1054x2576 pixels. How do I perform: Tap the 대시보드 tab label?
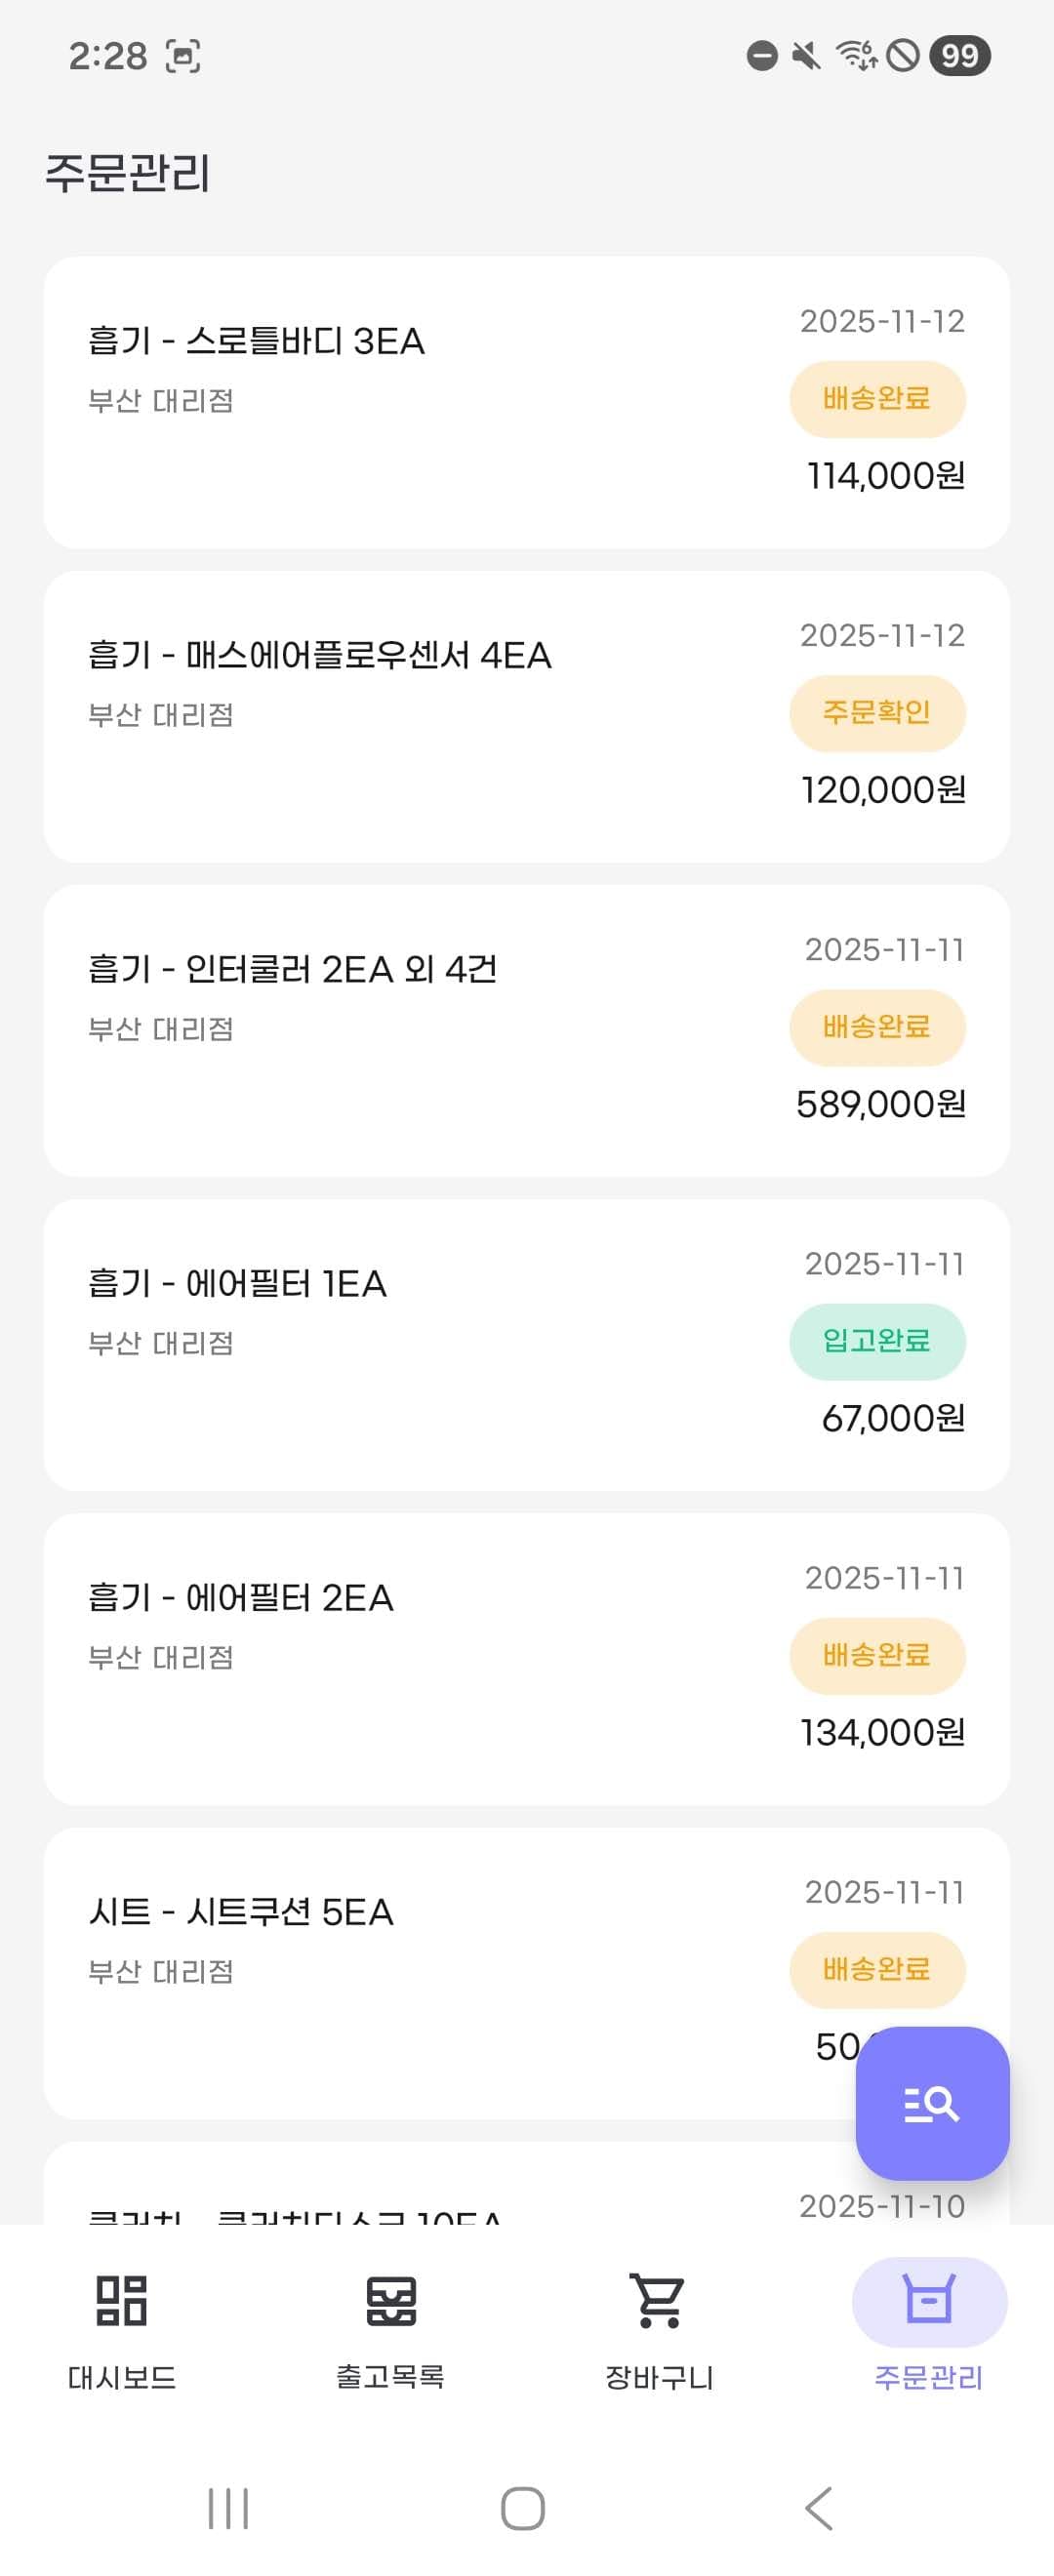tap(121, 2377)
